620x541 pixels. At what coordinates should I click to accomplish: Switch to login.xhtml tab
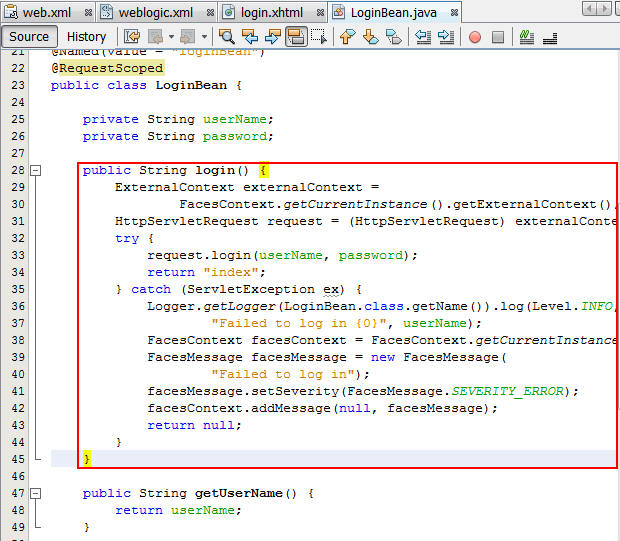[272, 13]
